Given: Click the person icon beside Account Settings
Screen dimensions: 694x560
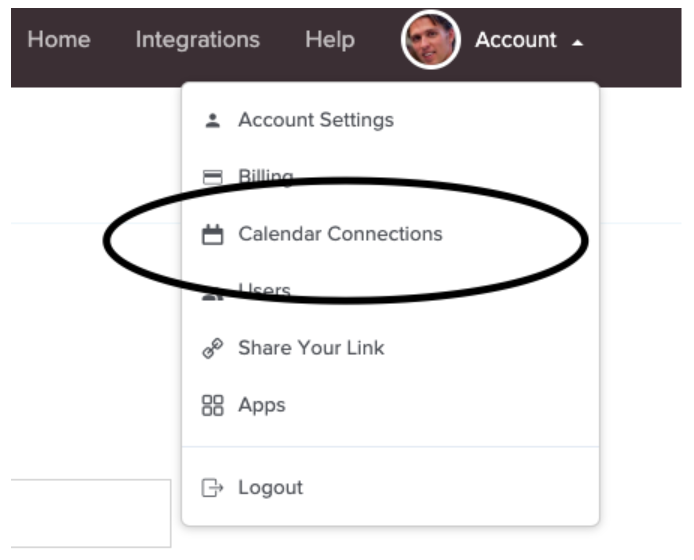Looking at the screenshot, I should click(212, 120).
